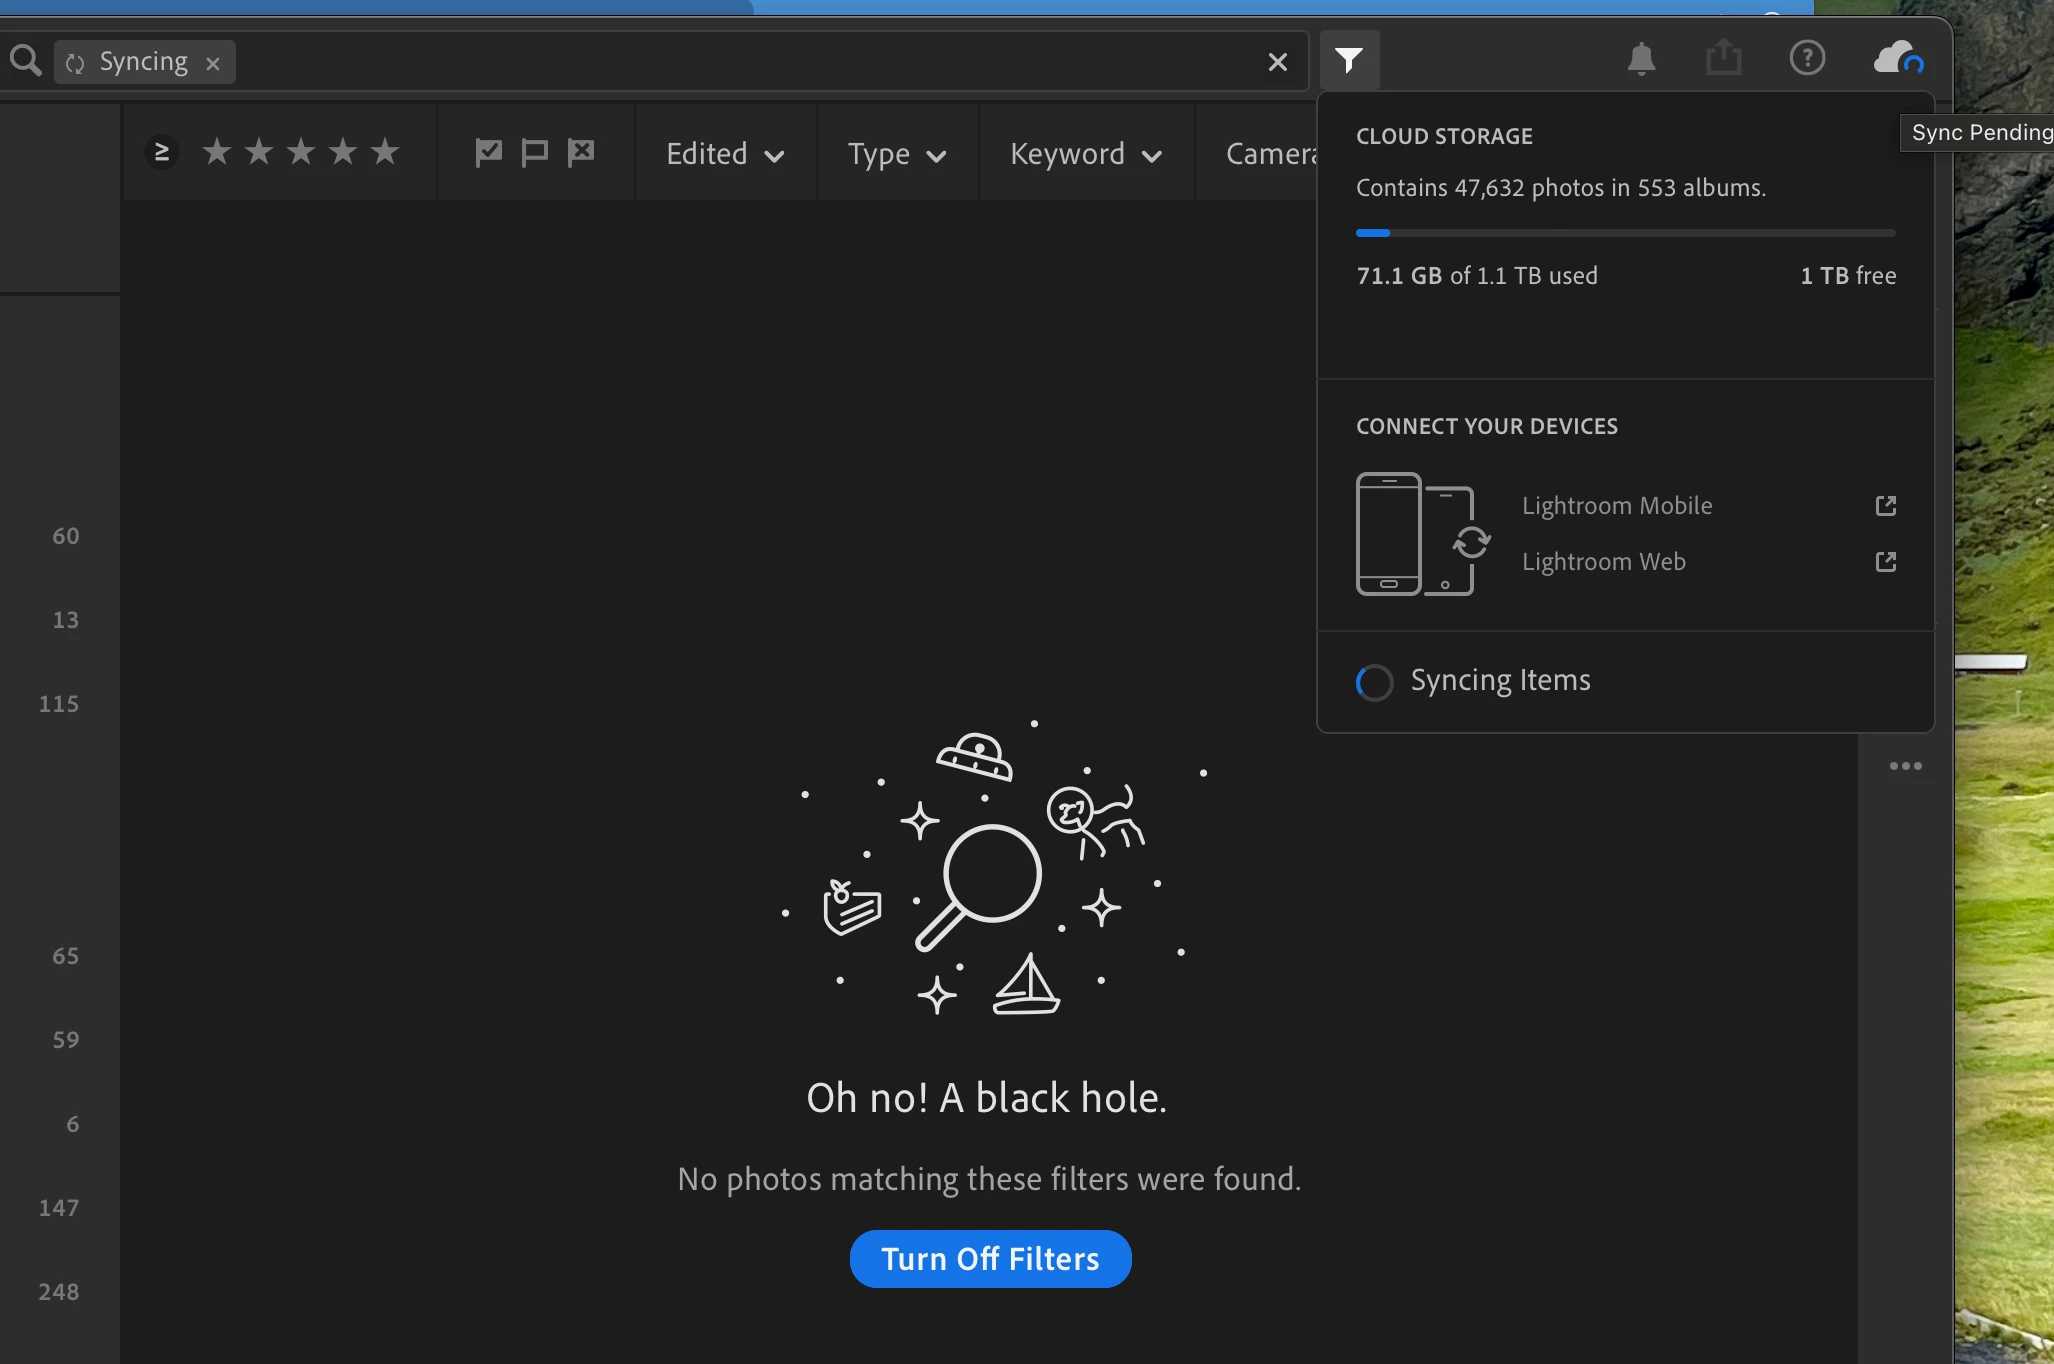Screen dimensions: 2054x1364
Task: Click the rating comparison operator symbol
Action: click(162, 152)
